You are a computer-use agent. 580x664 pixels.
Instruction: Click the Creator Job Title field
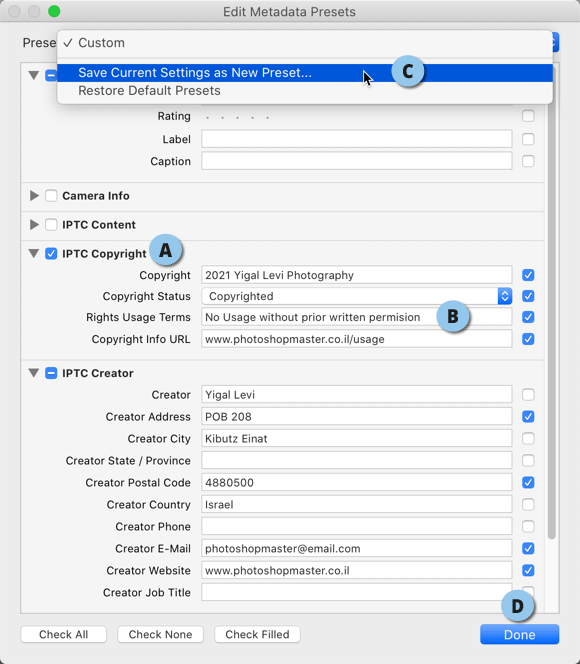coord(357,592)
